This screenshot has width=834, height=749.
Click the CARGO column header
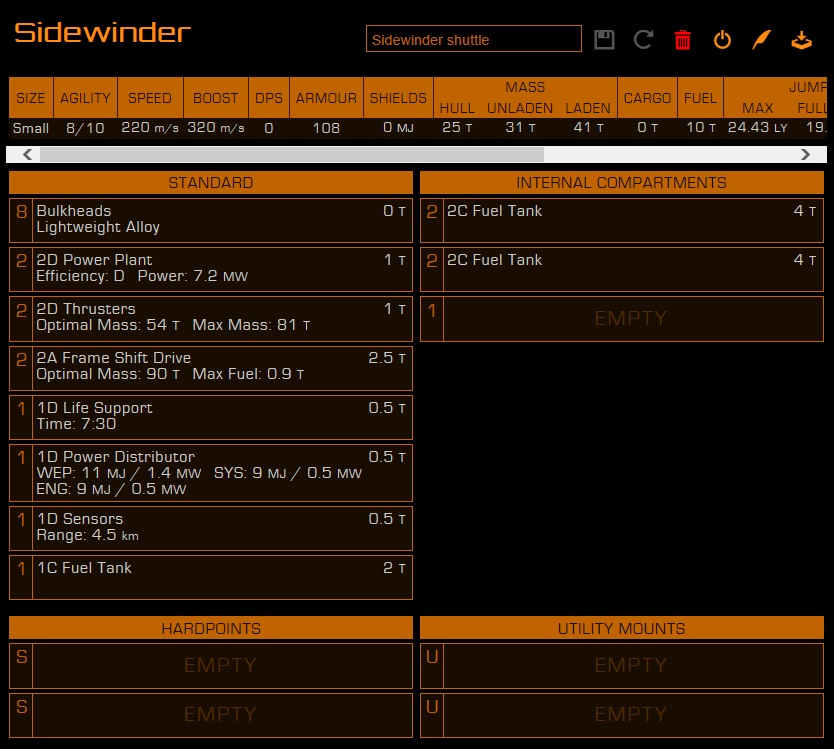coord(647,98)
